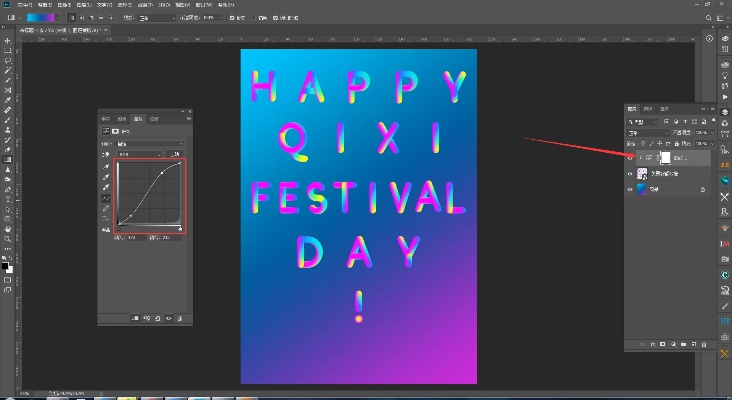Click the new adjustment layer icon in Layers
The height and width of the screenshot is (400, 732).
coord(673,344)
